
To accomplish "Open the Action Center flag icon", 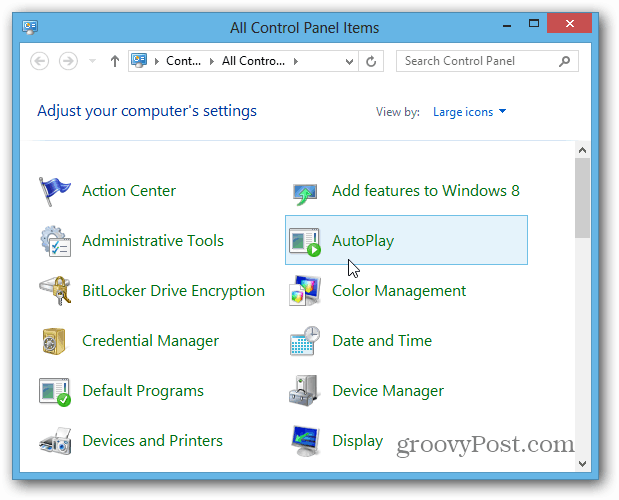I will point(54,191).
